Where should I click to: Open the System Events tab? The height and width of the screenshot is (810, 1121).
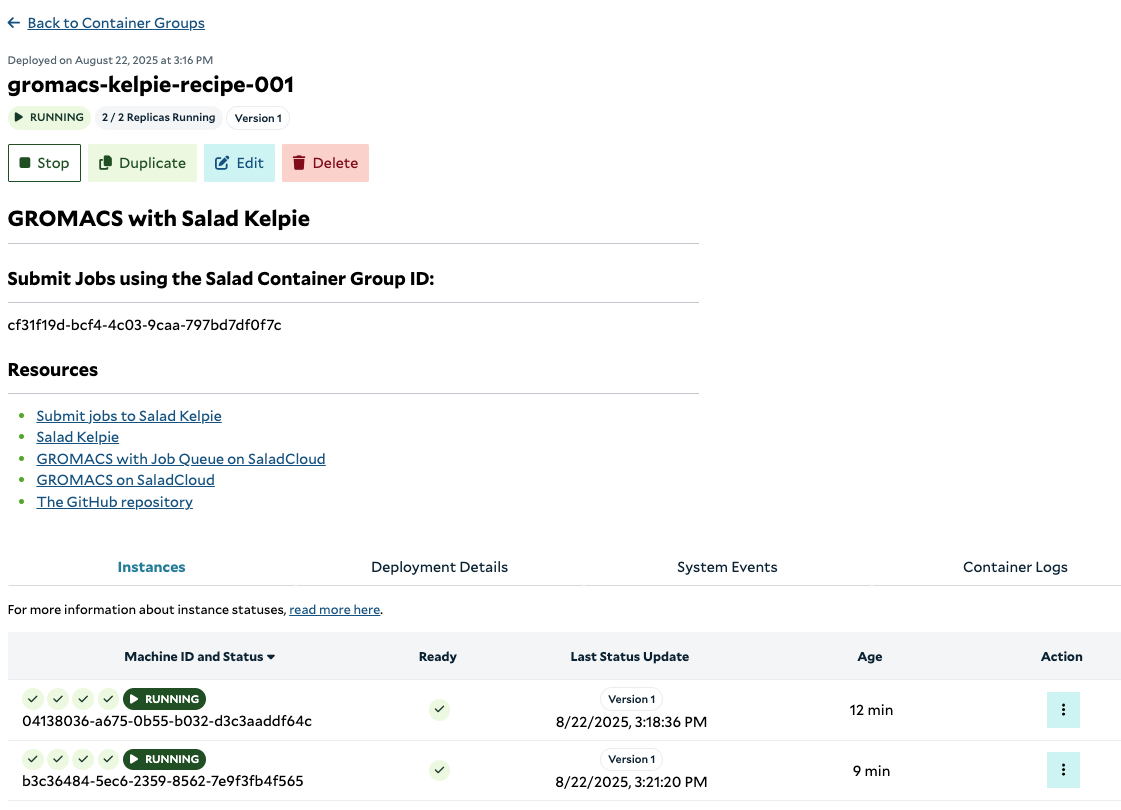[x=727, y=567]
